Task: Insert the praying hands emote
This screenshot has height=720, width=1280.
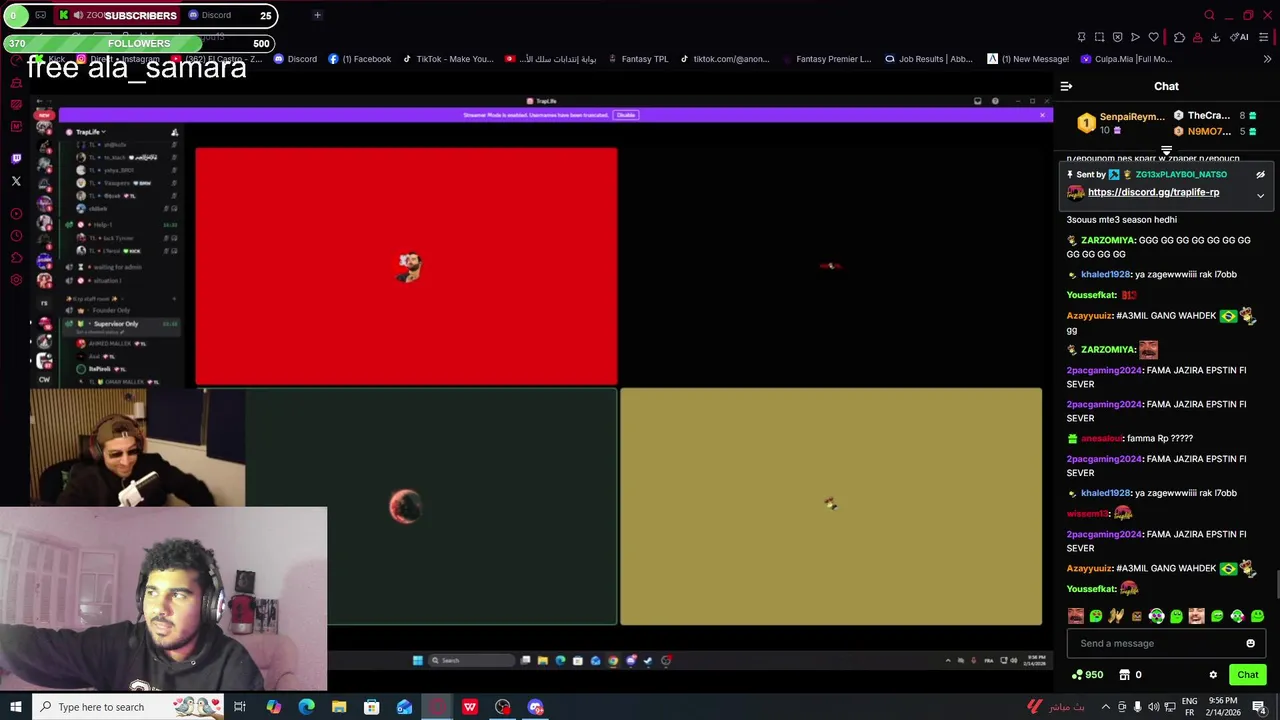Action: click(1116, 616)
